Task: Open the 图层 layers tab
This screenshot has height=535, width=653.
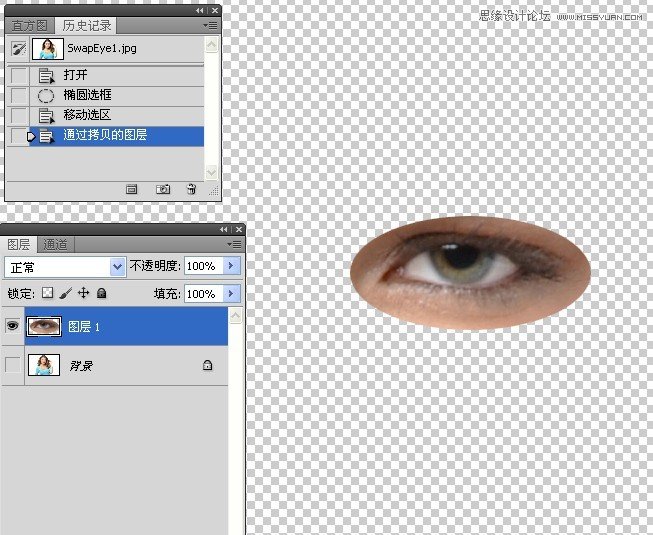Action: click(x=19, y=244)
